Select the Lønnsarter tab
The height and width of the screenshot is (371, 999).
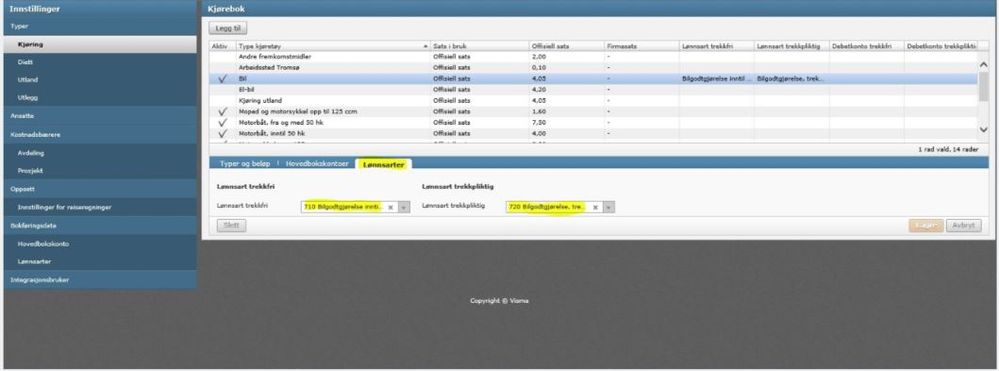click(x=384, y=164)
